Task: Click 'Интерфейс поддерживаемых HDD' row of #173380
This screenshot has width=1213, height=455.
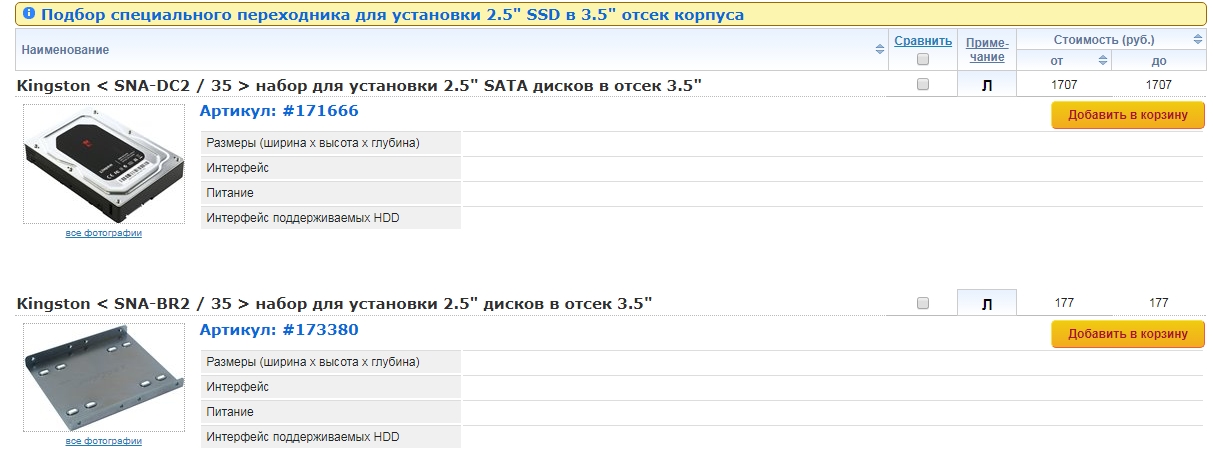Action: [702, 437]
